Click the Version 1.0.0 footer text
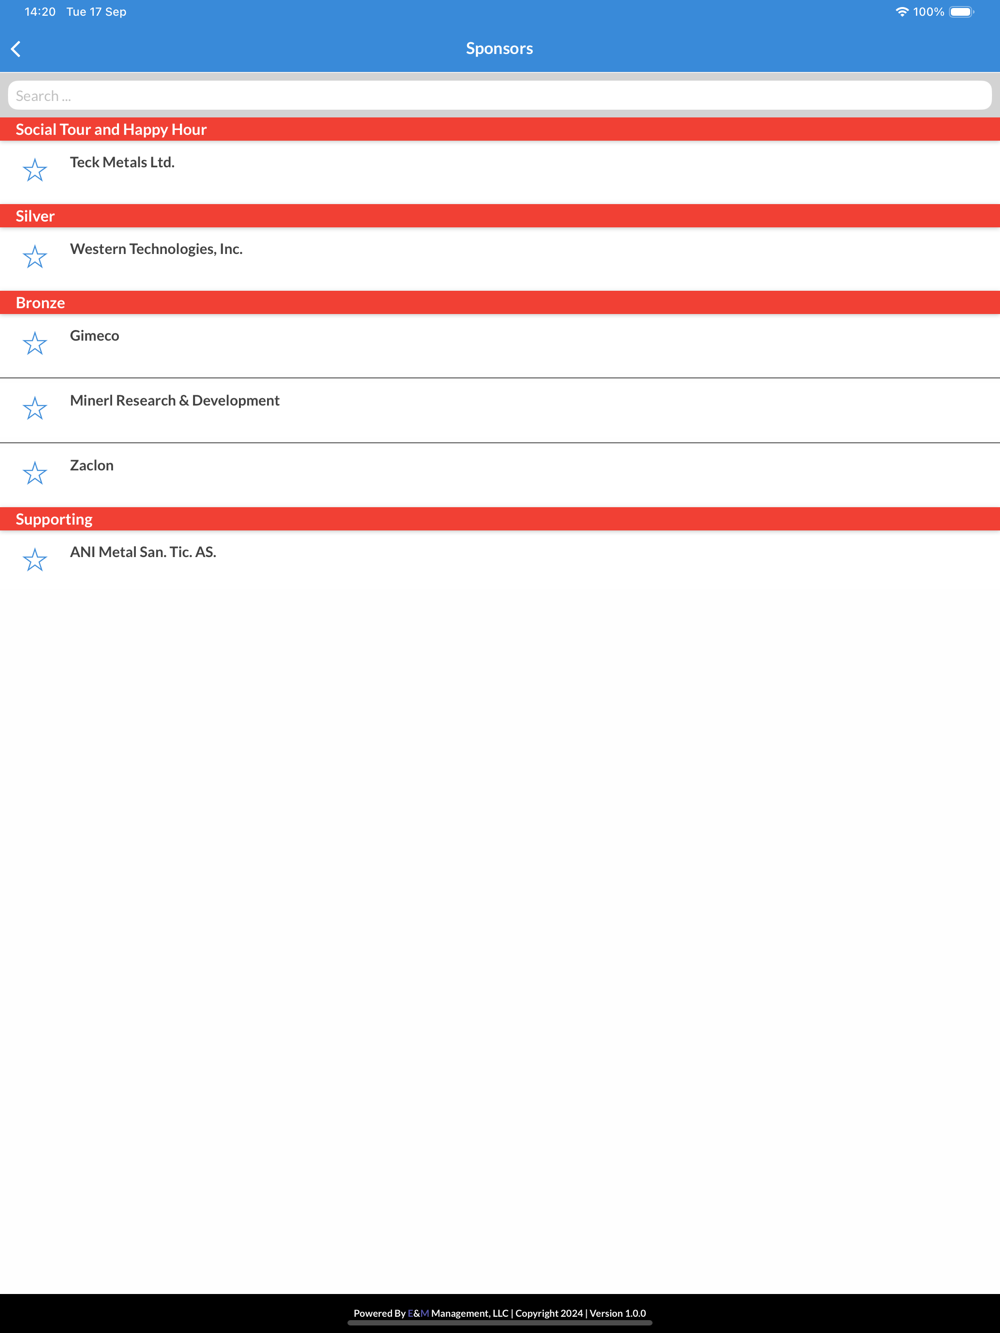The image size is (1000, 1333). (x=618, y=1313)
